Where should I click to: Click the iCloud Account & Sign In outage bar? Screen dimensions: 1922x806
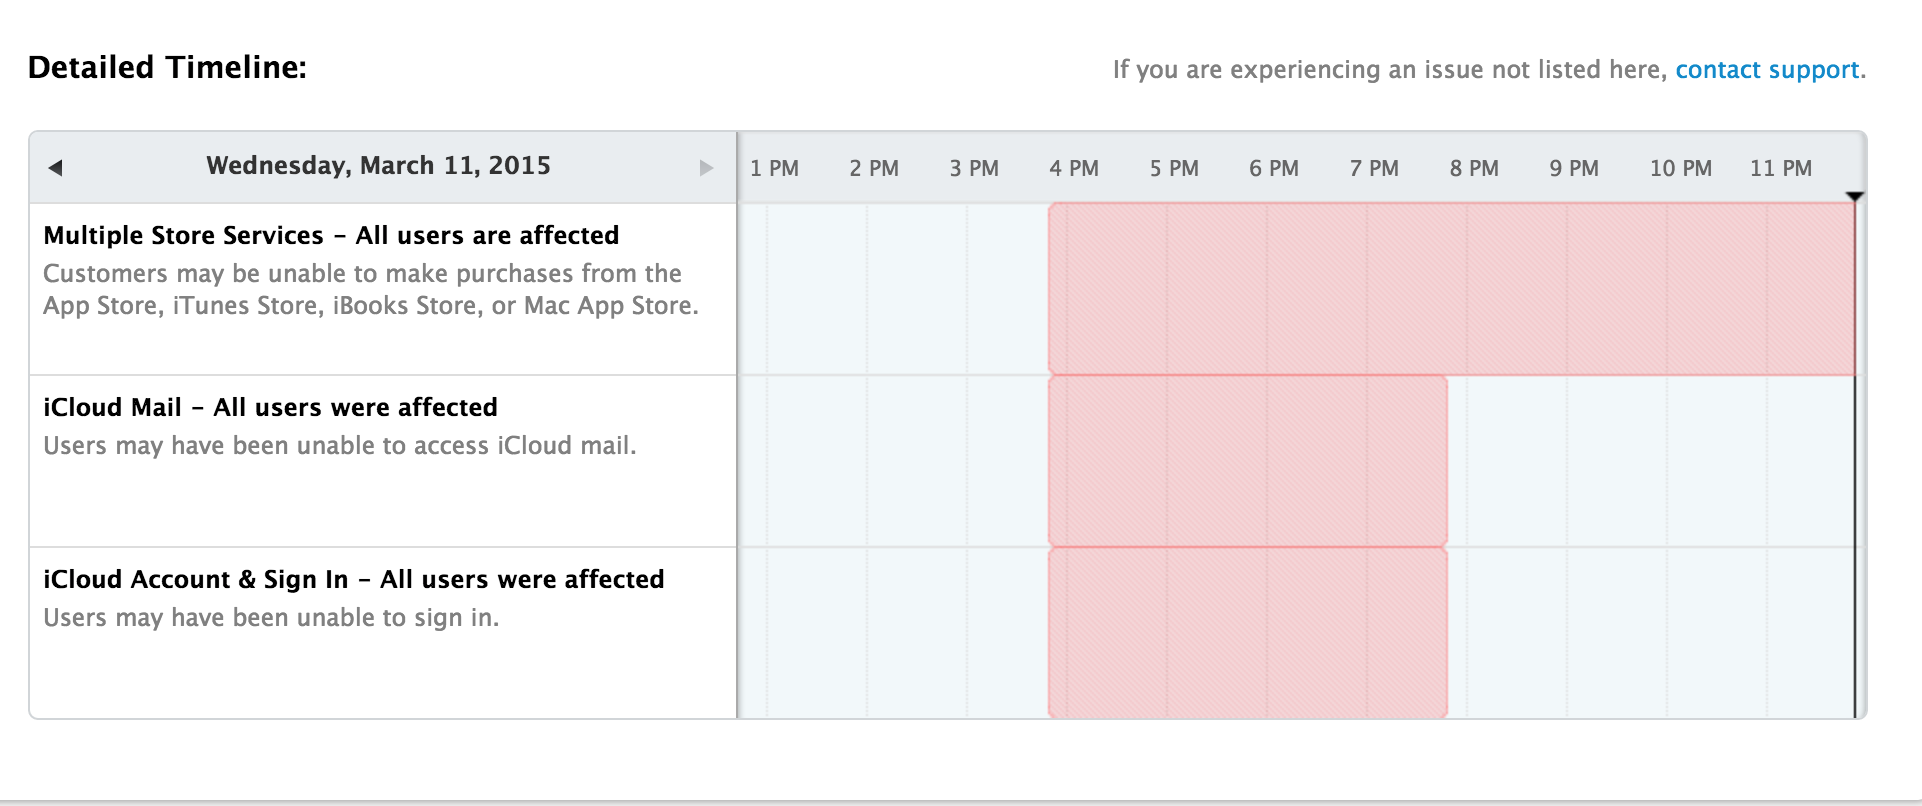1247,633
